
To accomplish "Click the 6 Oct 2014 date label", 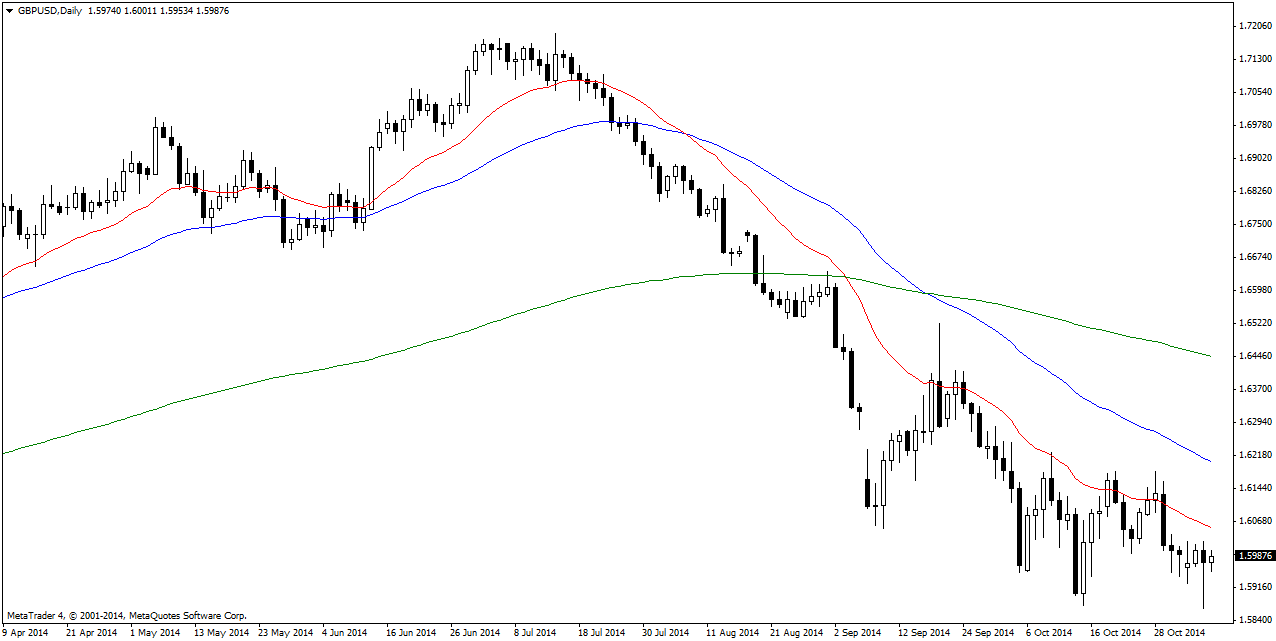I will click(x=1051, y=632).
